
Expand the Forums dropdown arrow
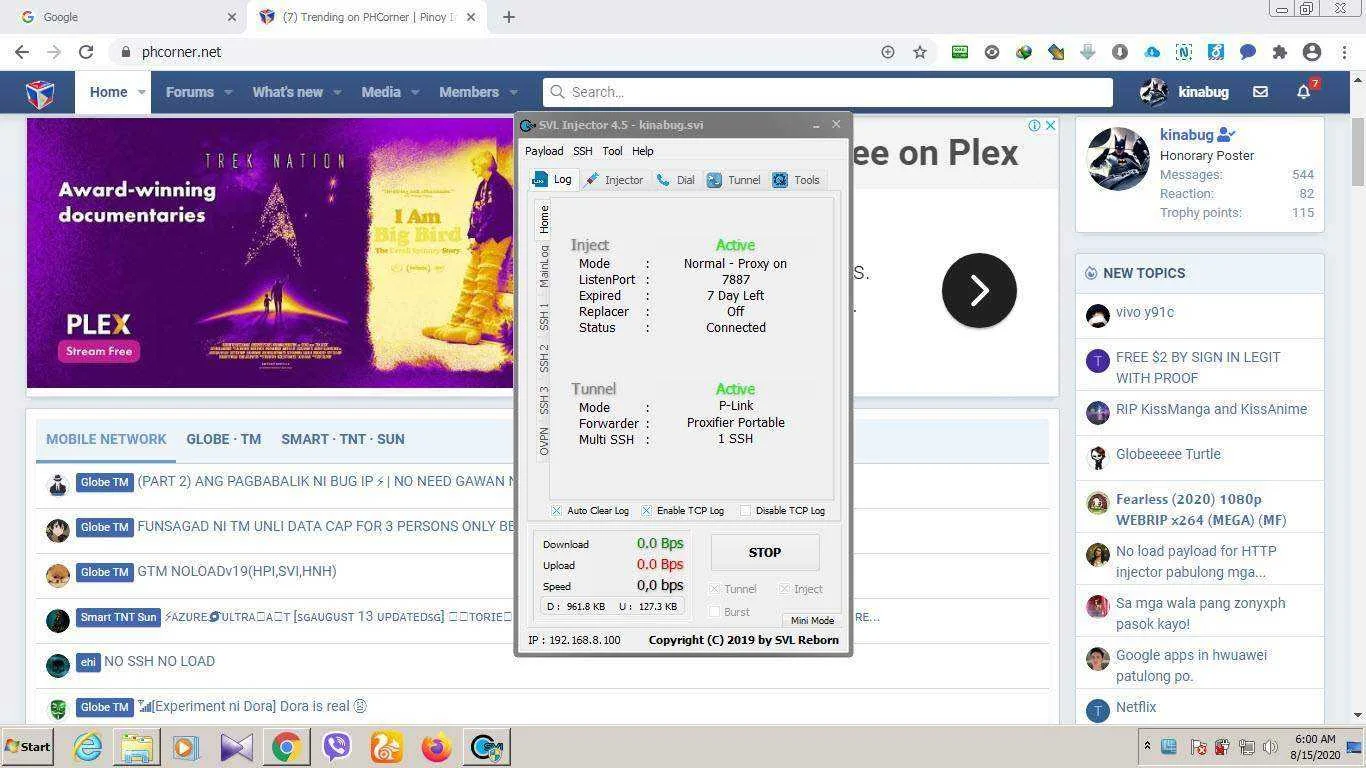click(x=228, y=92)
